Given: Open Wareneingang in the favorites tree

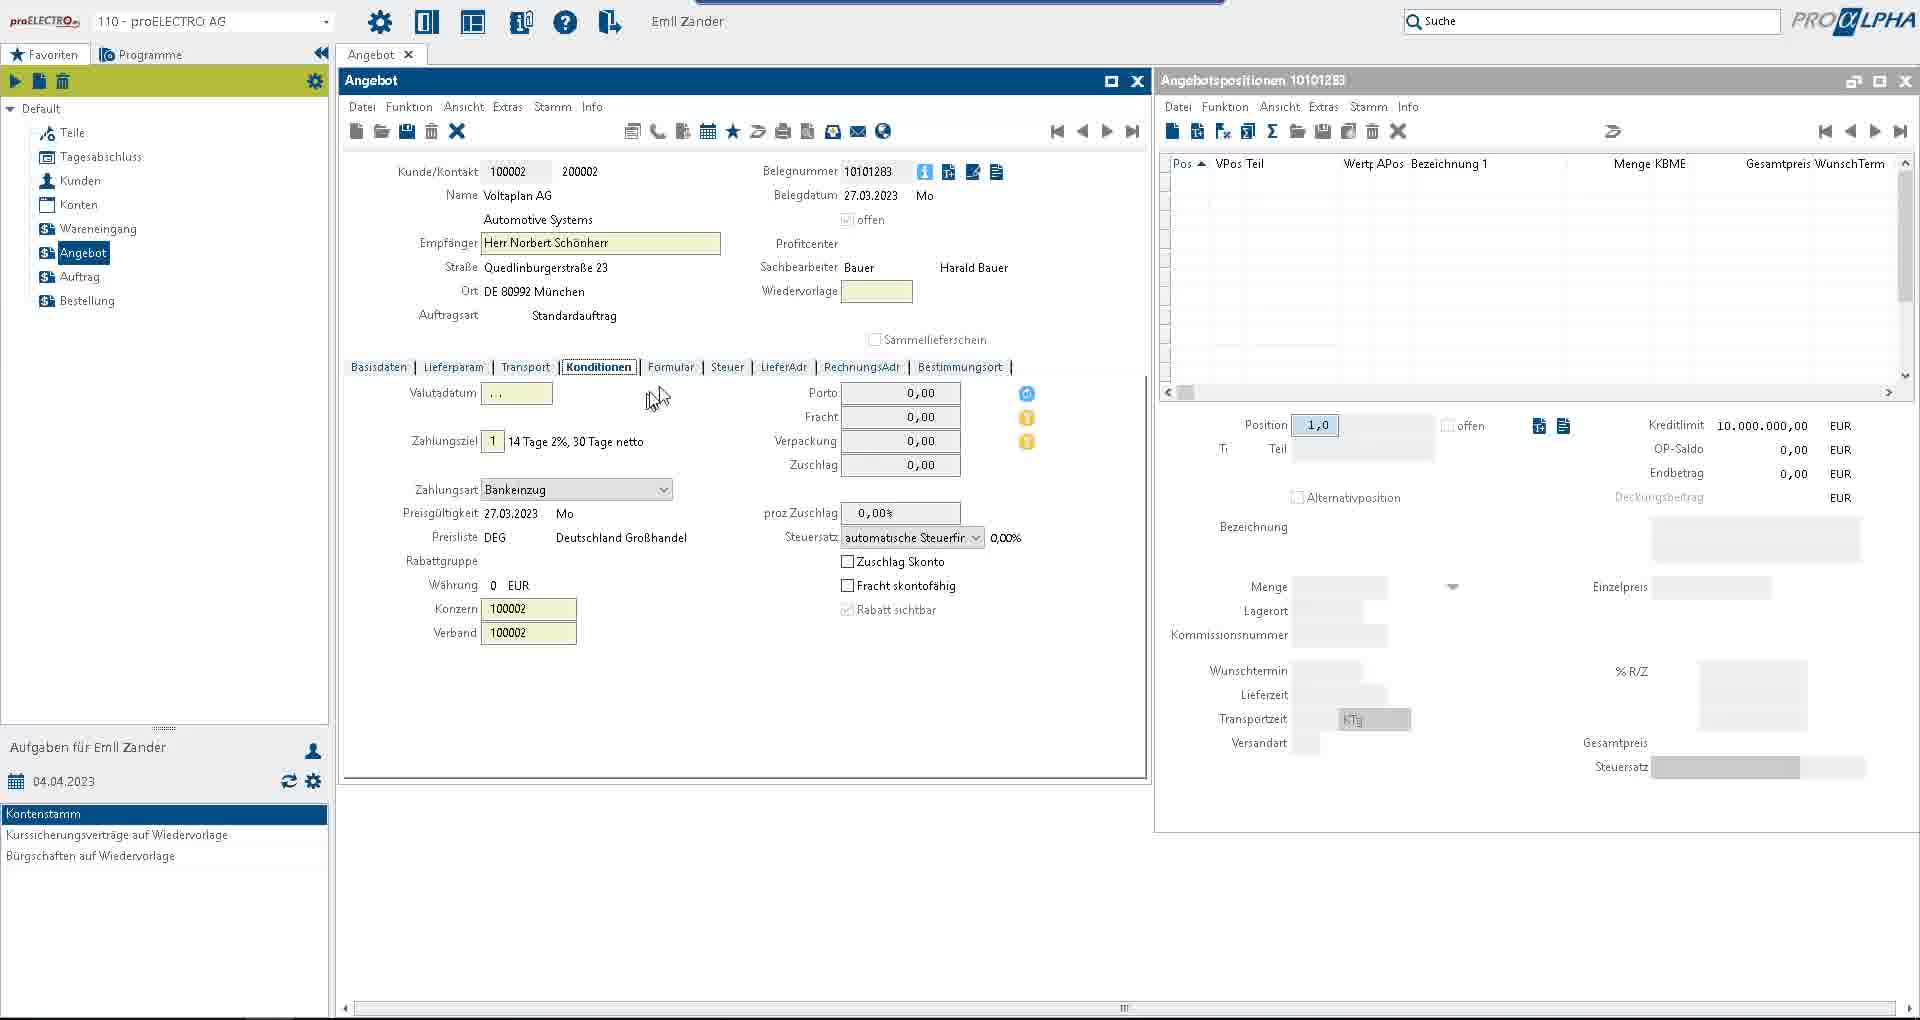Looking at the screenshot, I should tap(98, 229).
